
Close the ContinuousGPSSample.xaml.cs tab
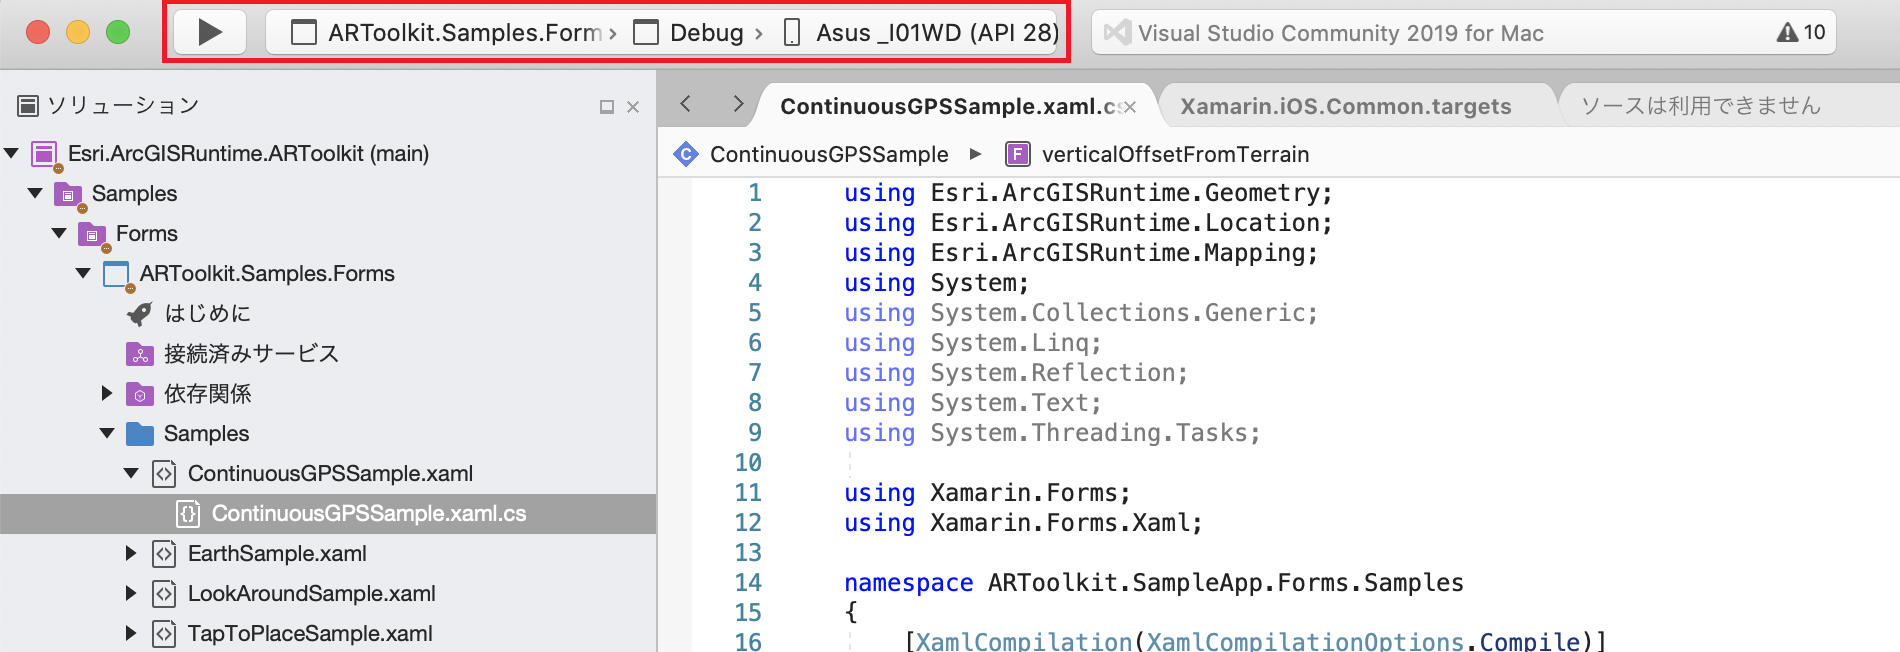tap(1130, 107)
